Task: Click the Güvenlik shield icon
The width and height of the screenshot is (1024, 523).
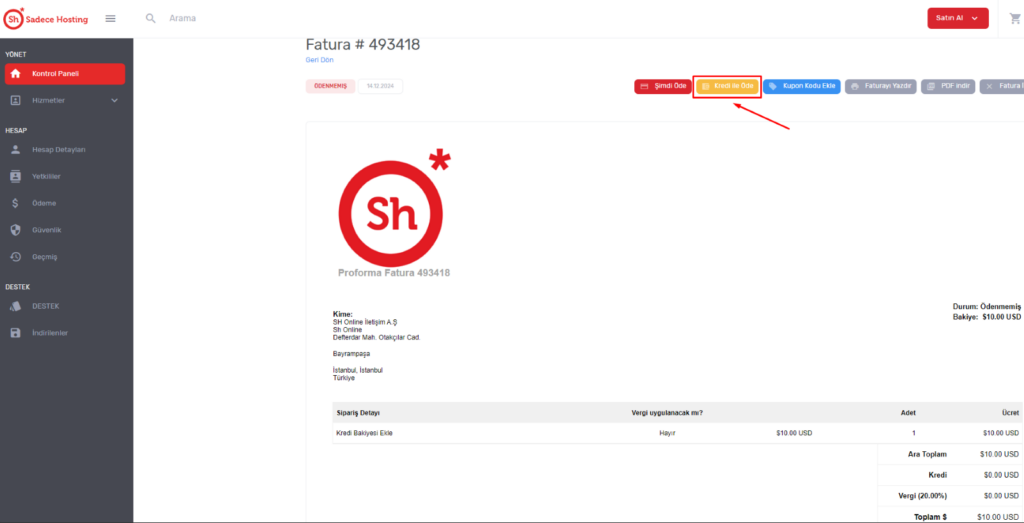Action: pos(16,230)
